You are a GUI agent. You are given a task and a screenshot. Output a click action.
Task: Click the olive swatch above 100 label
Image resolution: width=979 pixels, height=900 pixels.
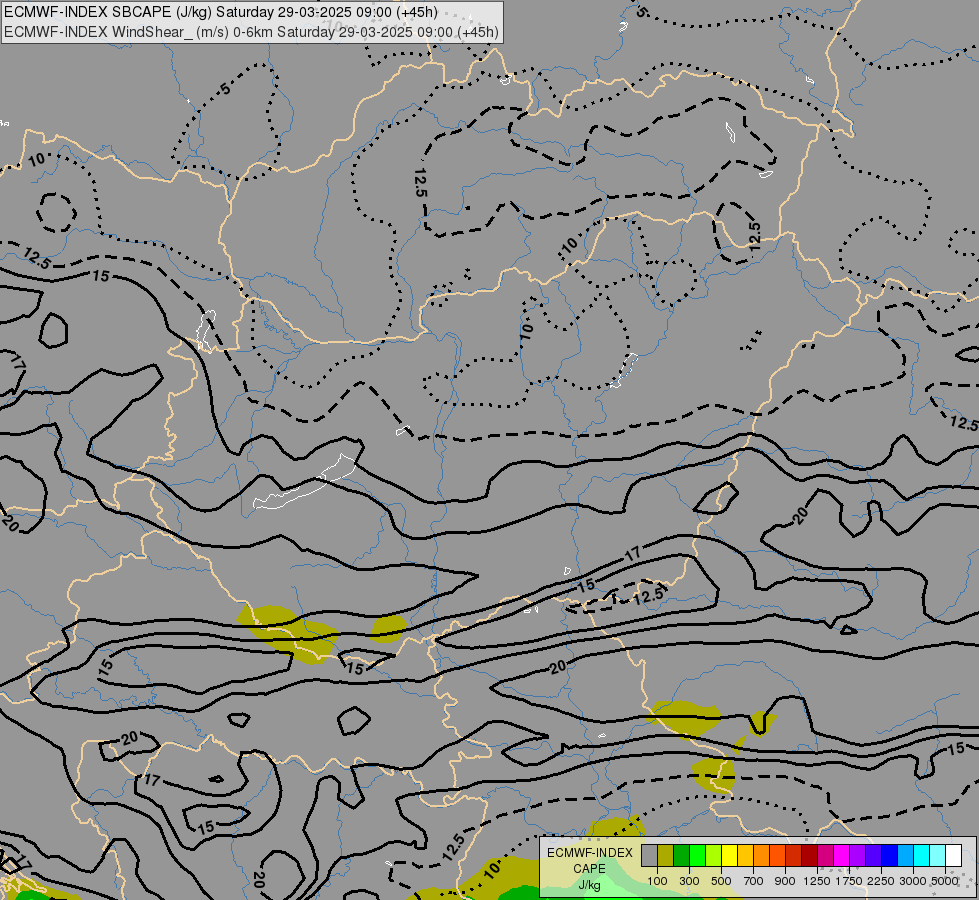pos(666,856)
